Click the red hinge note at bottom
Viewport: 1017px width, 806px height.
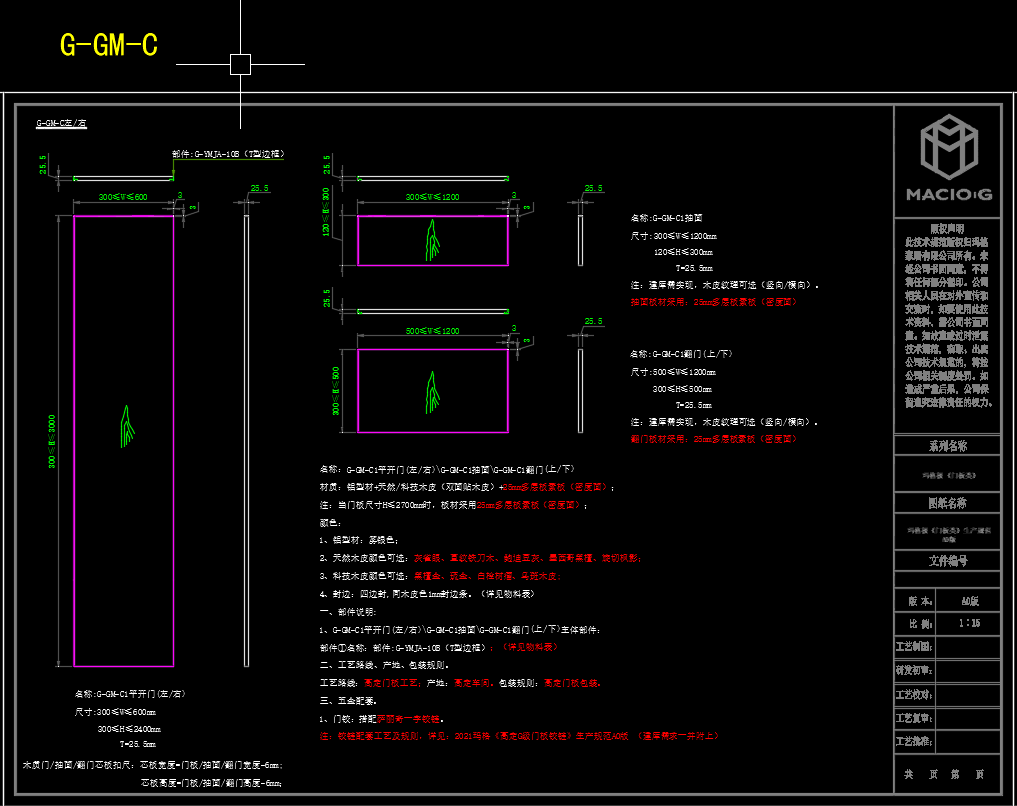[x=518, y=736]
